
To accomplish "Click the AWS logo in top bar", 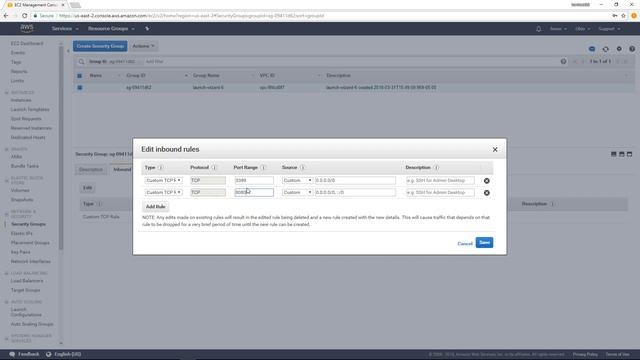I will [x=27, y=28].
